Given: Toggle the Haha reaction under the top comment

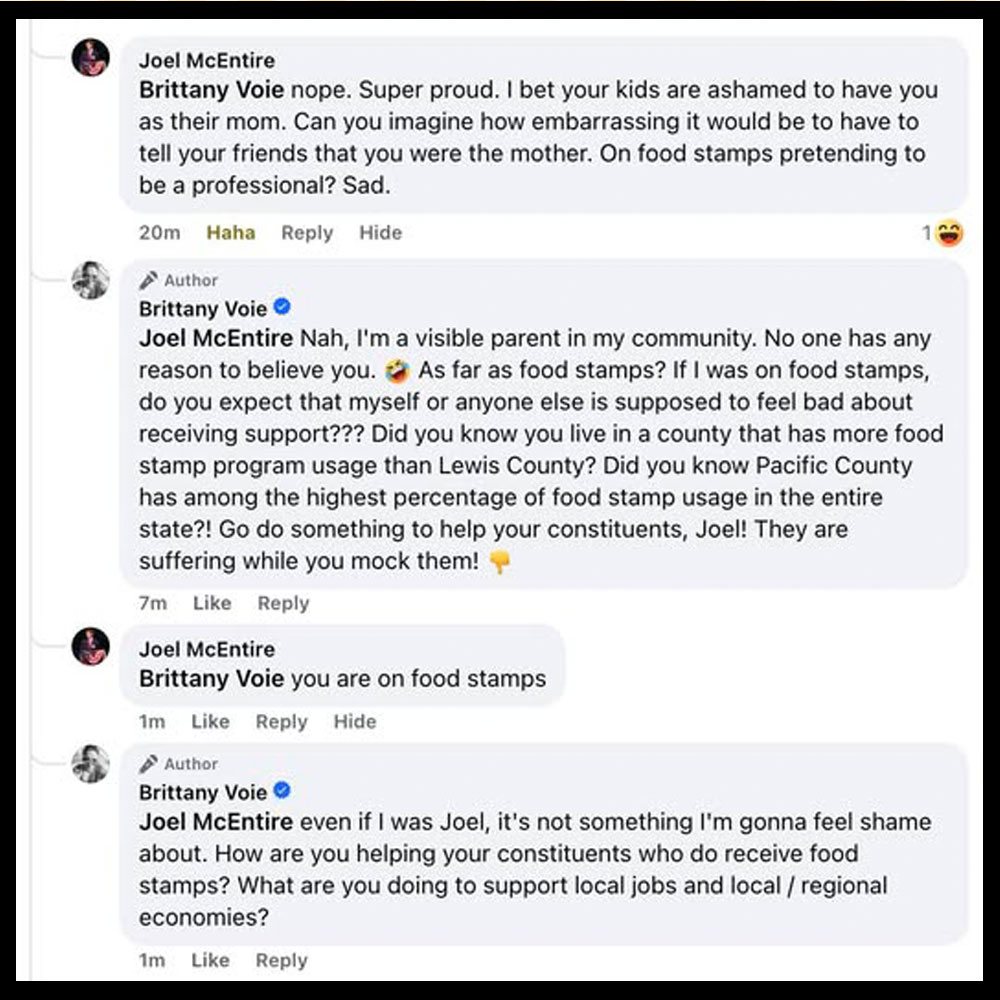Looking at the screenshot, I should tap(231, 233).
